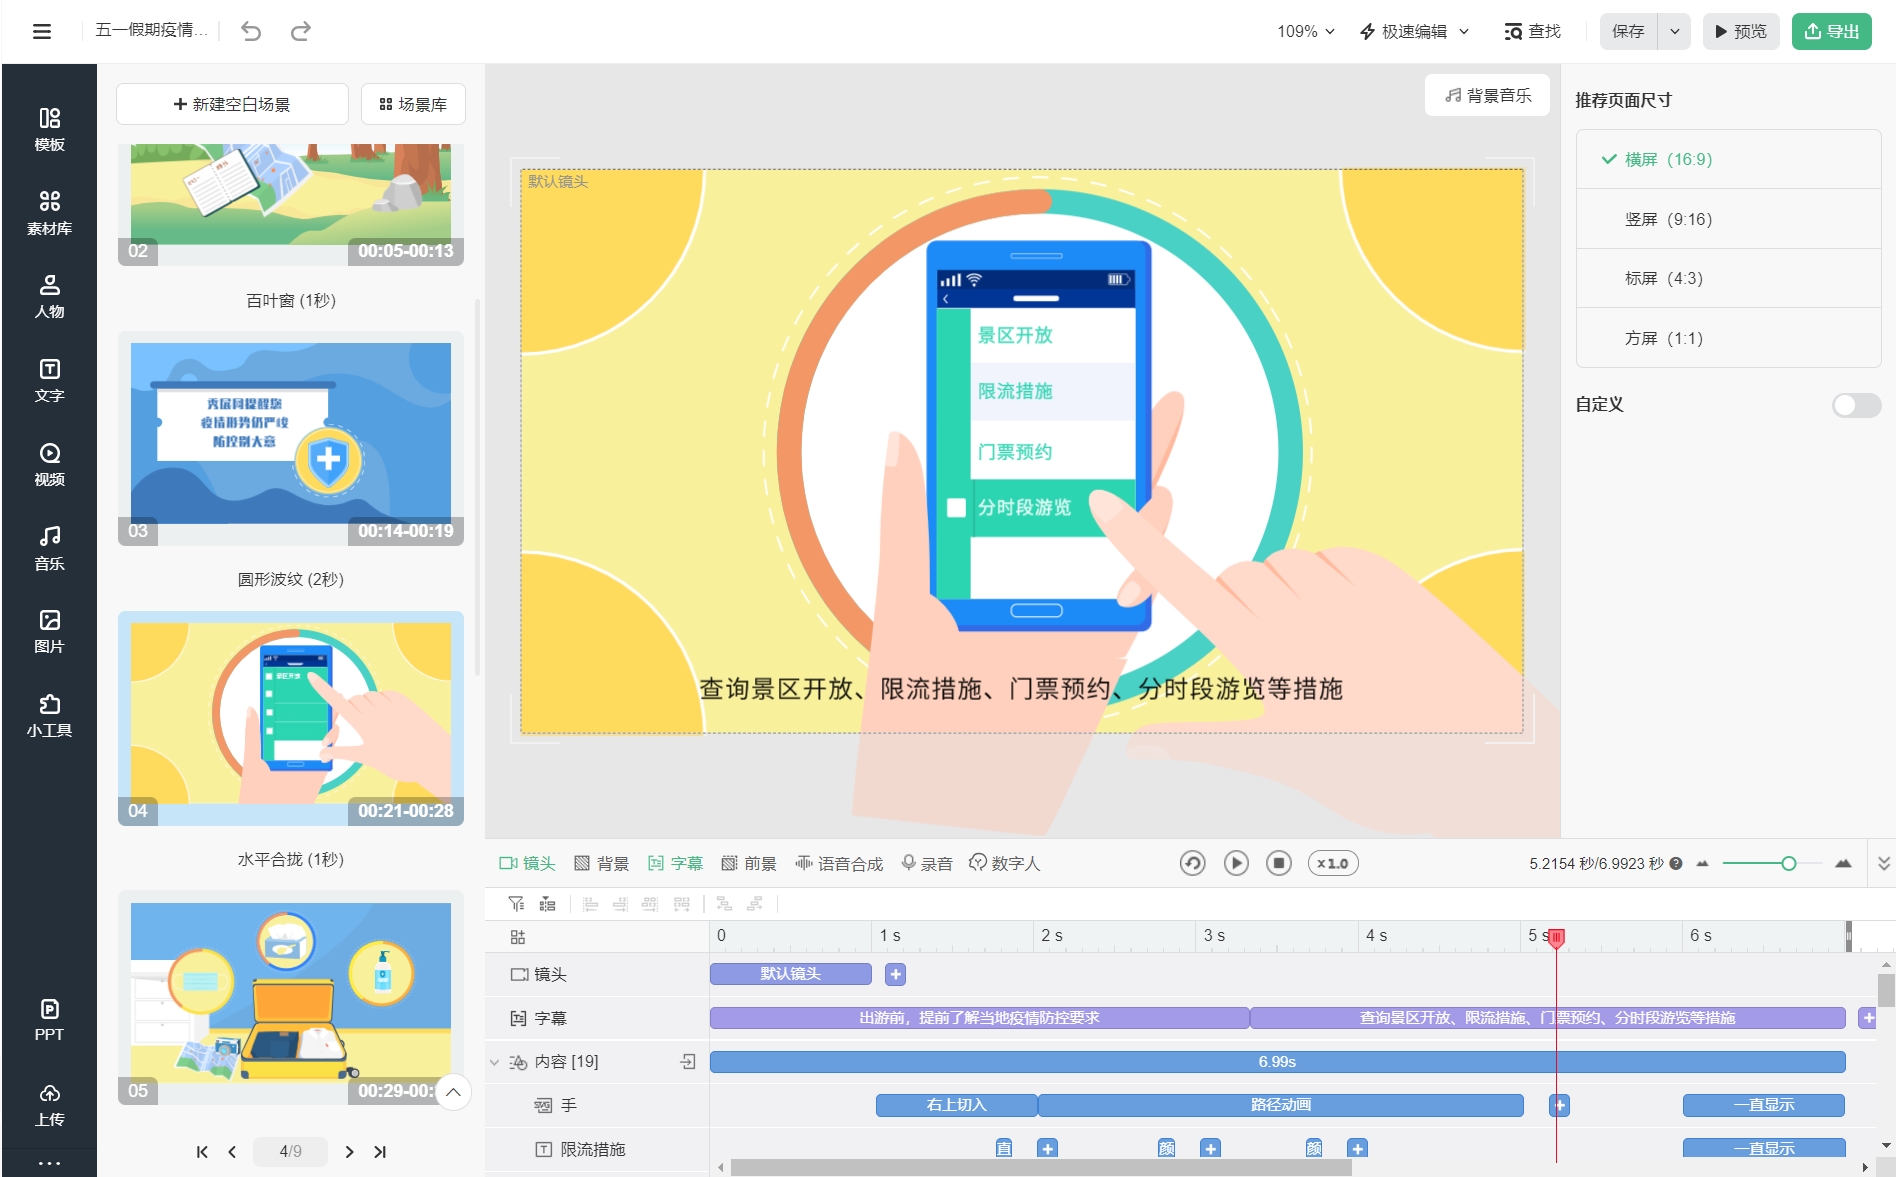
Task: Open the 小工具 widgets panel
Action: click(49, 716)
